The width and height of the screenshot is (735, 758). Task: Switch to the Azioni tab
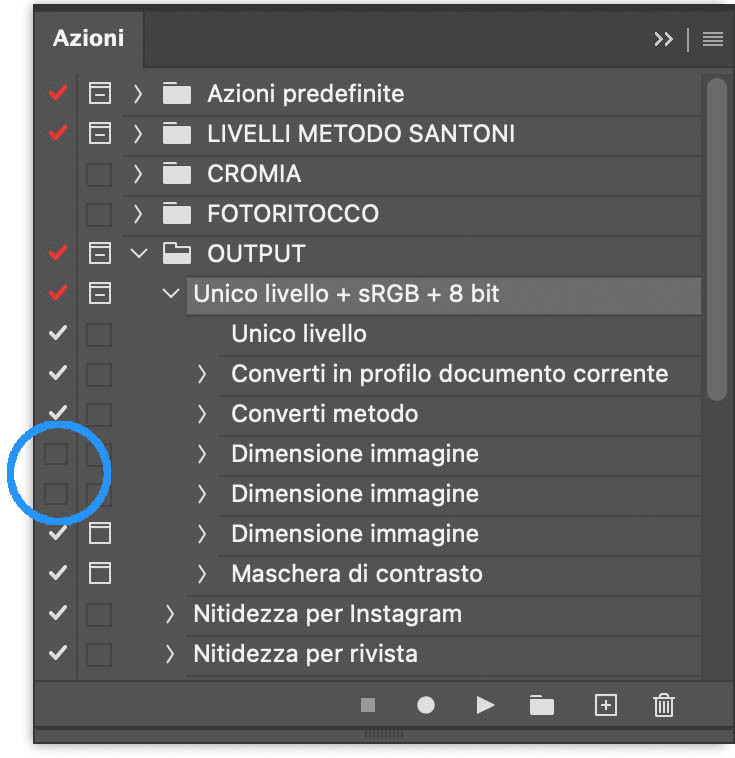click(89, 38)
